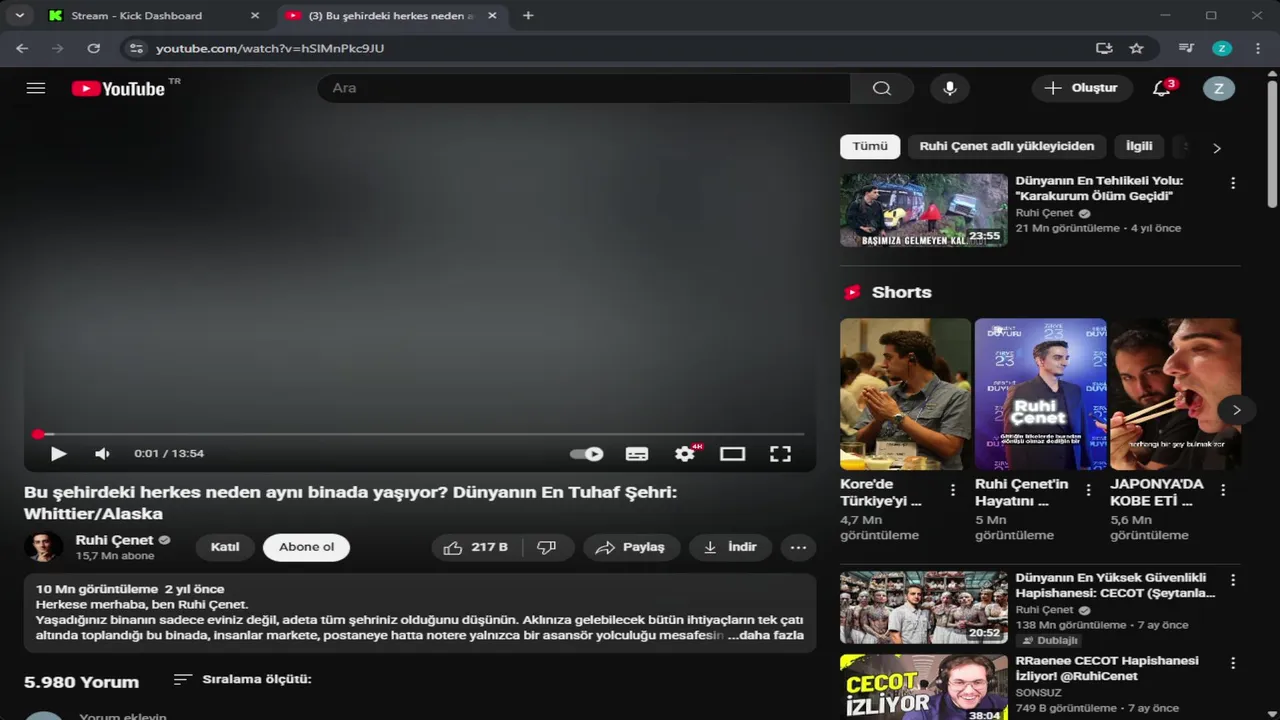Viewport: 1280px width, 720px height.
Task: Open JAPONYA'DA KOBE ETİ short
Action: 1175,394
